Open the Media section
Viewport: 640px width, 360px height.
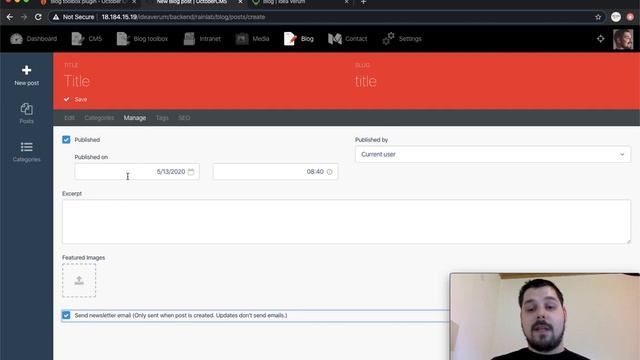252,39
